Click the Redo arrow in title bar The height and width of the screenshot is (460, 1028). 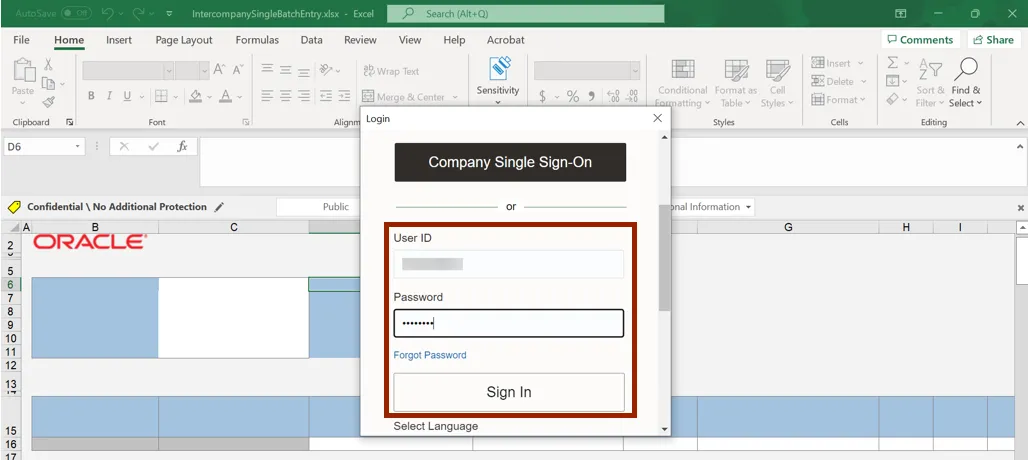(138, 13)
